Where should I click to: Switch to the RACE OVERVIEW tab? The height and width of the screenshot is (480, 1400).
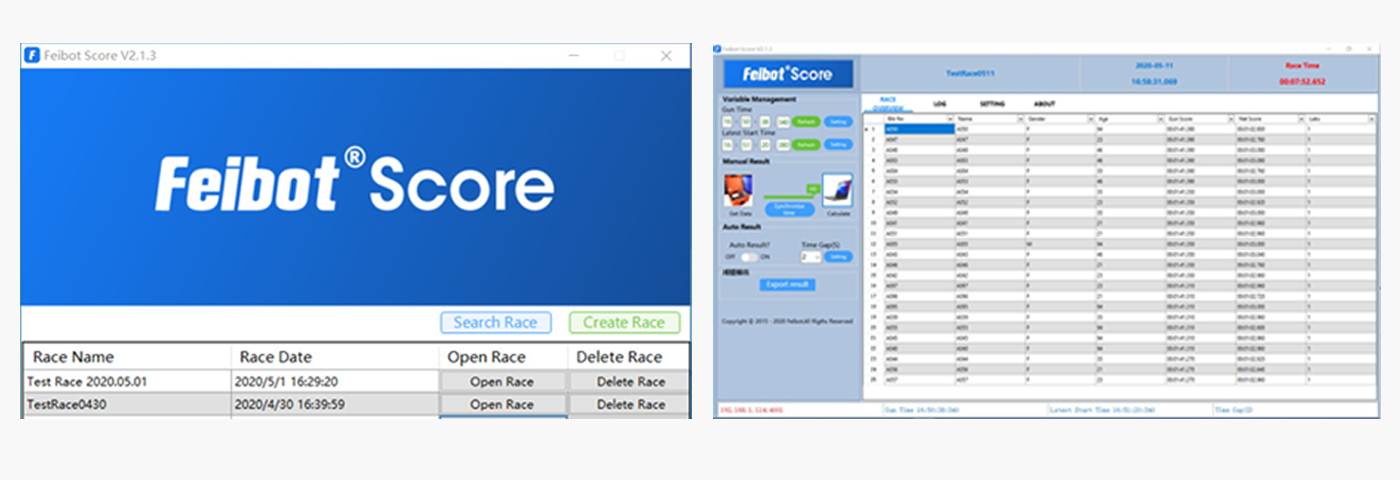(x=887, y=103)
